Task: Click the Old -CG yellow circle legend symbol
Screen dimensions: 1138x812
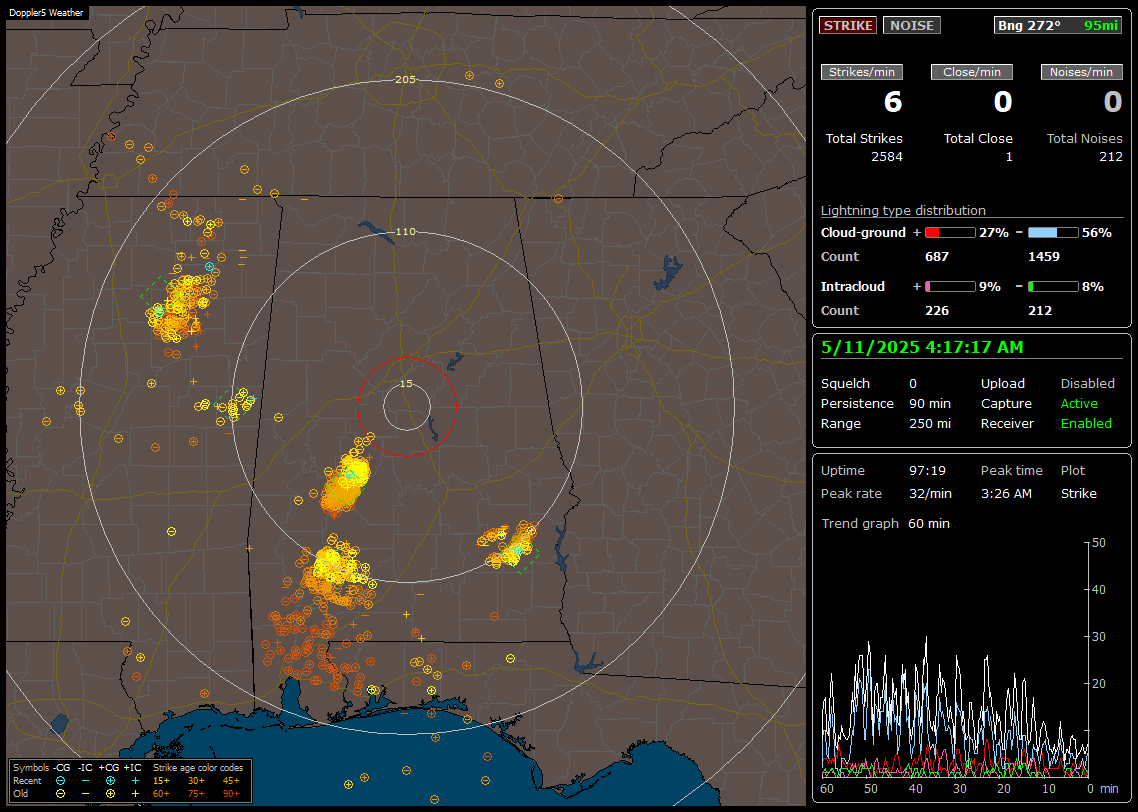Action: coord(60,794)
